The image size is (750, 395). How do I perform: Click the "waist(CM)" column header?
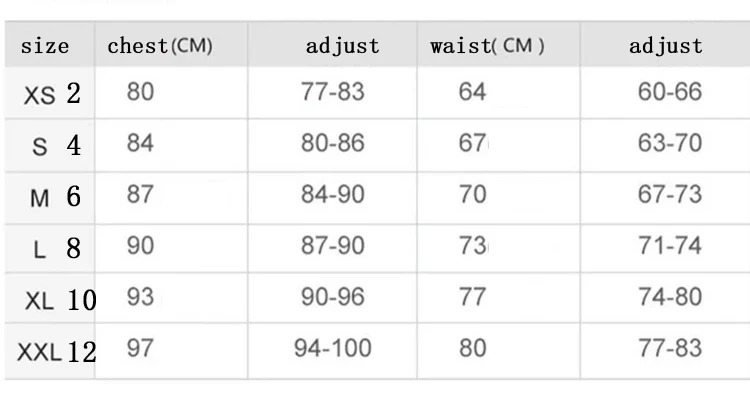(487, 46)
